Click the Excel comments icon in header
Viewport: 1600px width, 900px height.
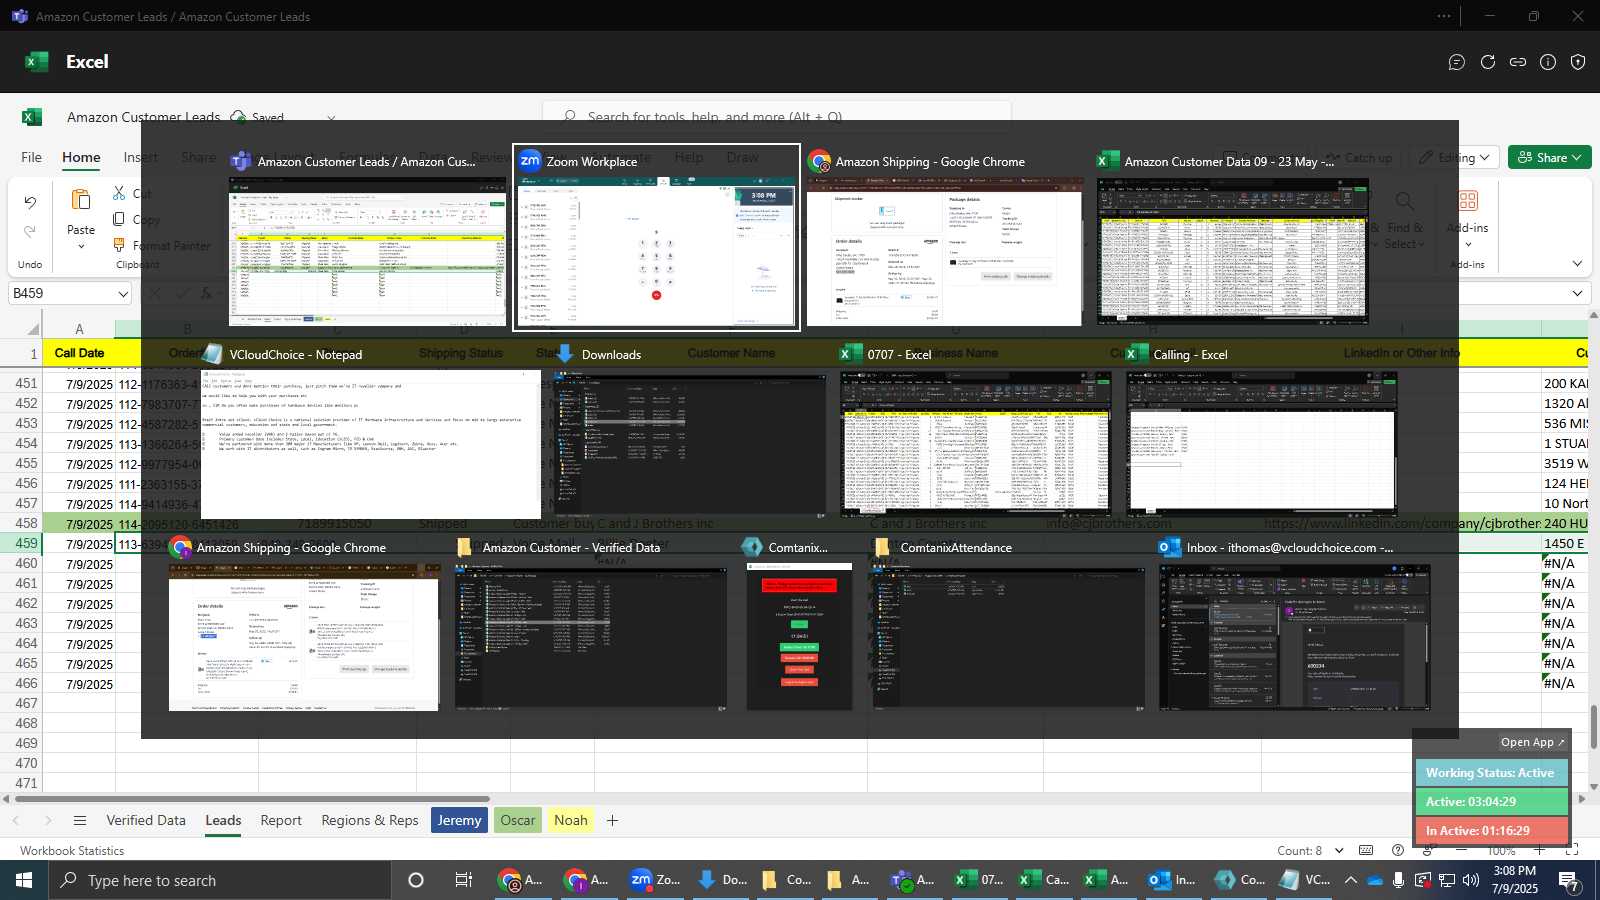(1457, 62)
